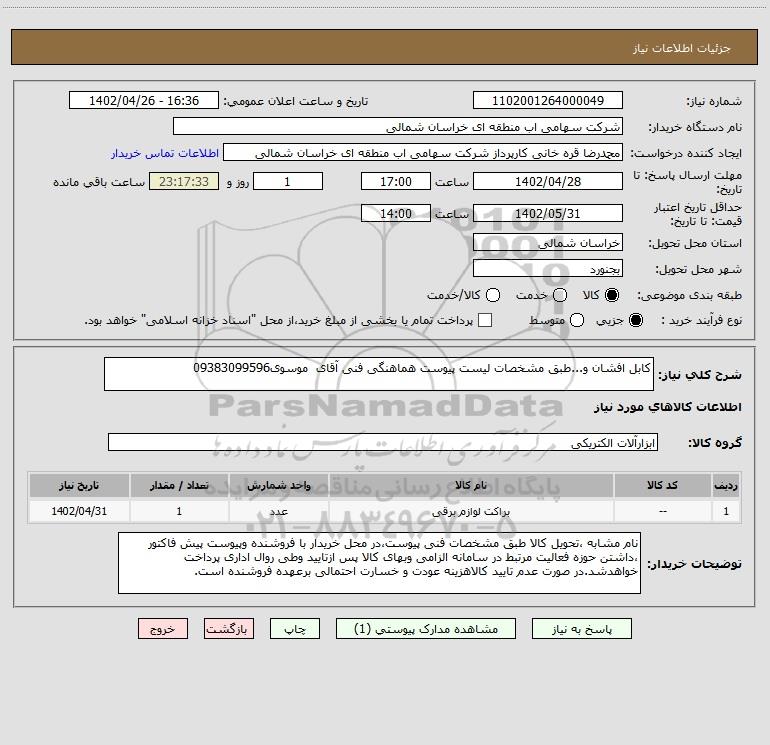Toggle اسناد خزانه اسلامی payment checkbox
The height and width of the screenshot is (745, 770).
pos(485,320)
